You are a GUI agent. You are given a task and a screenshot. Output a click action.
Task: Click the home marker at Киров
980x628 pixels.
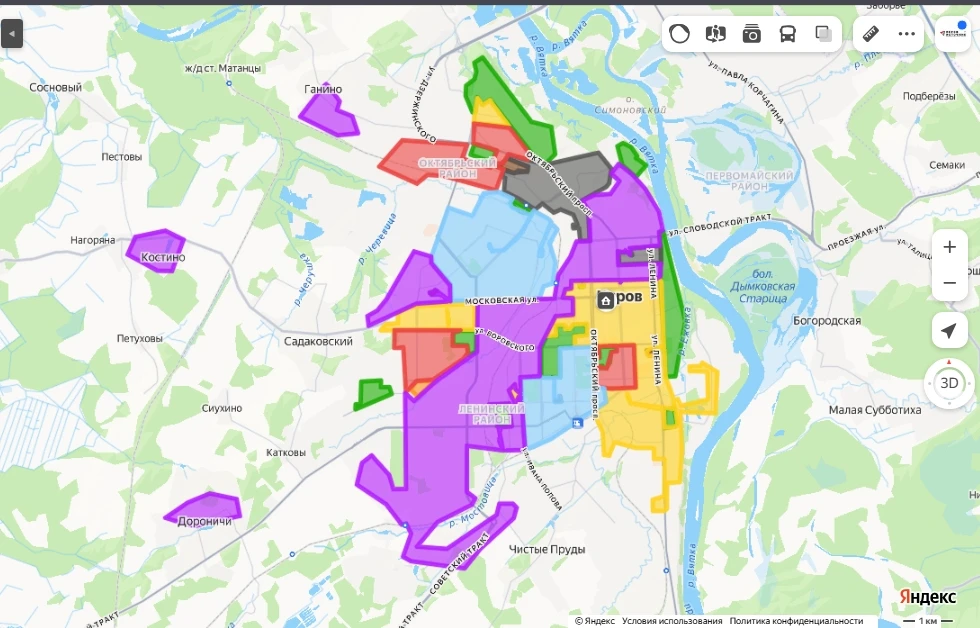(x=605, y=301)
